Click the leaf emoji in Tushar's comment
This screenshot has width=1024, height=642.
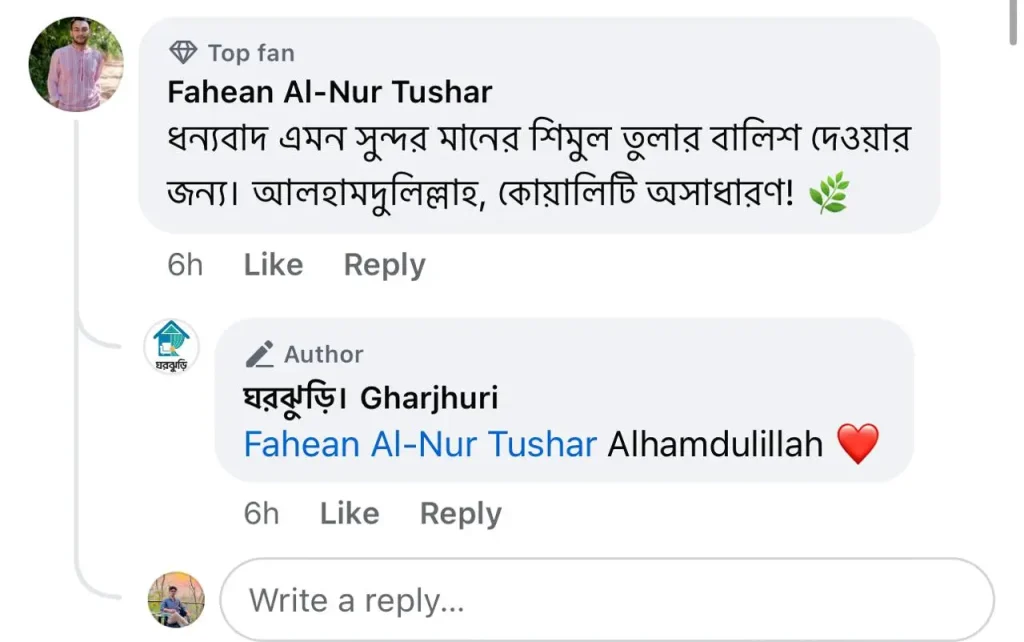[828, 195]
